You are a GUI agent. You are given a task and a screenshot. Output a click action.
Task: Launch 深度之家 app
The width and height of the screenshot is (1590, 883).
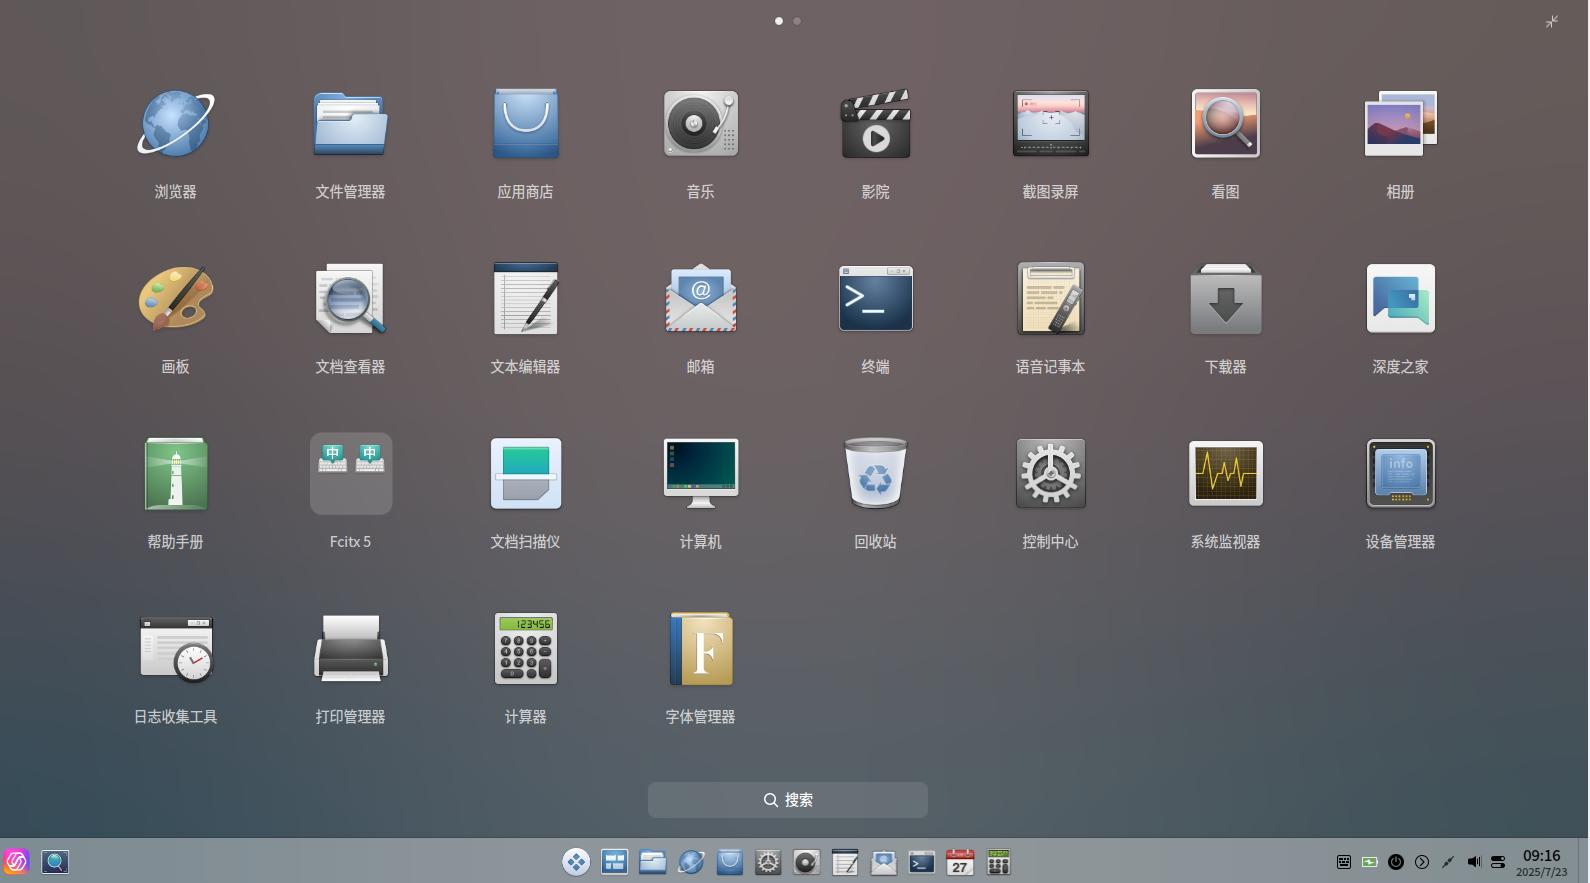[1400, 299]
